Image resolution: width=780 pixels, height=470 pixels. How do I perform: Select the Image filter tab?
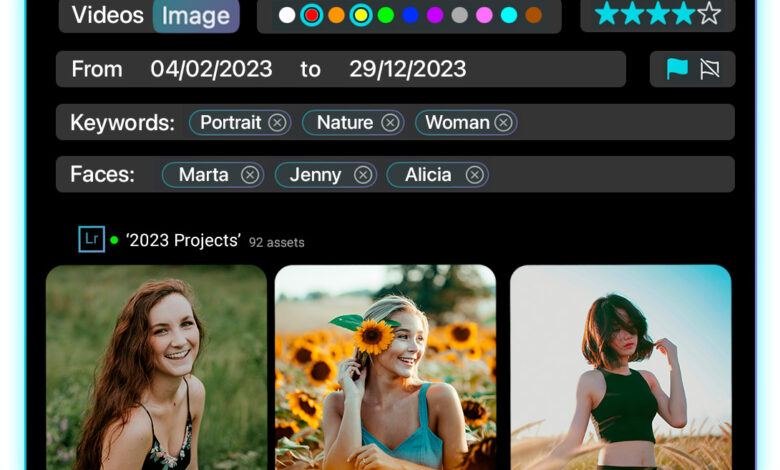point(196,16)
